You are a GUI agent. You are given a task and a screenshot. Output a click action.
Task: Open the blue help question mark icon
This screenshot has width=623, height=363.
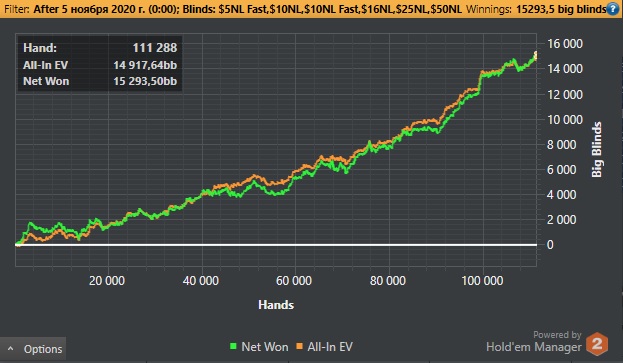612,9
